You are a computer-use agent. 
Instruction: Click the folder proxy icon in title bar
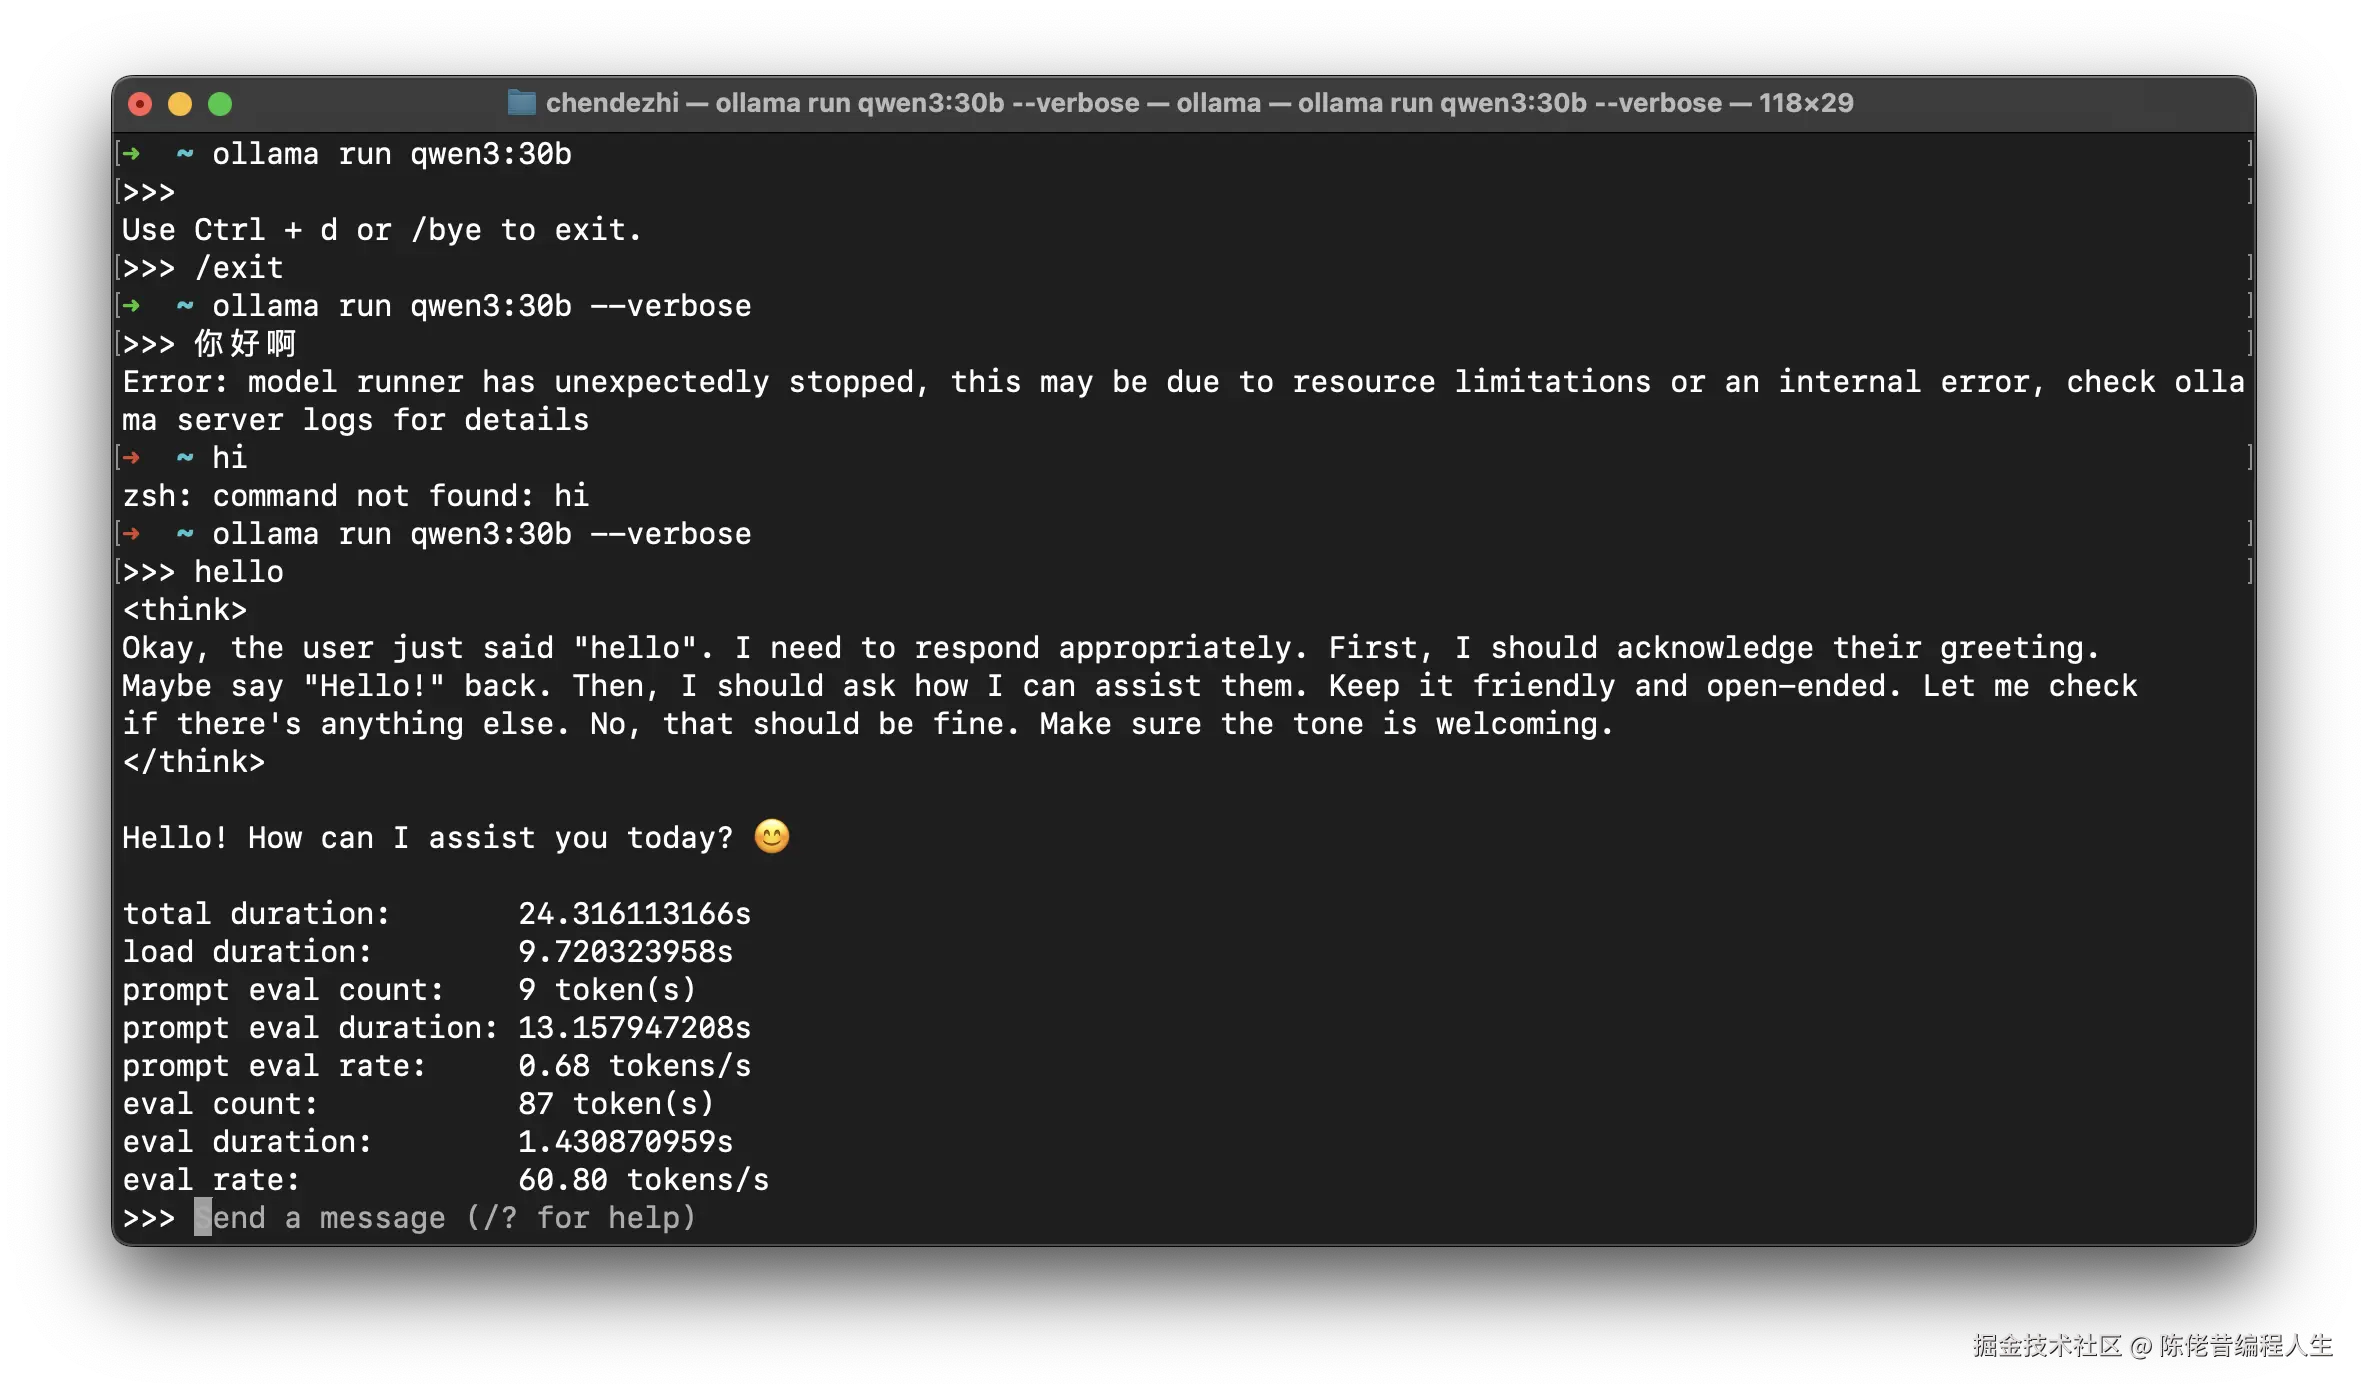521,103
